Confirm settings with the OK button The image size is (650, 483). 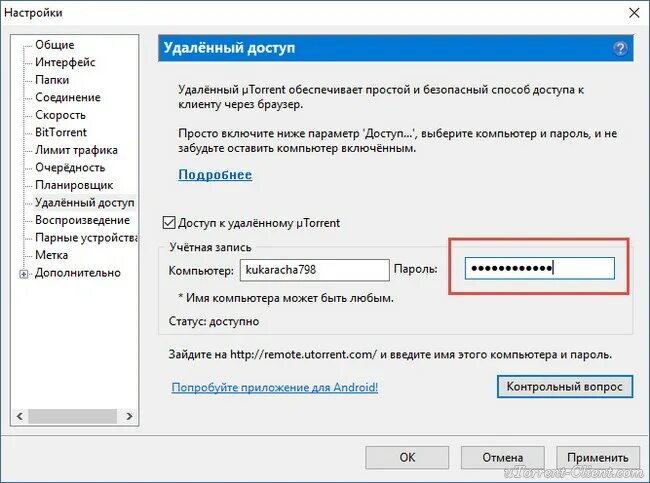click(x=407, y=457)
